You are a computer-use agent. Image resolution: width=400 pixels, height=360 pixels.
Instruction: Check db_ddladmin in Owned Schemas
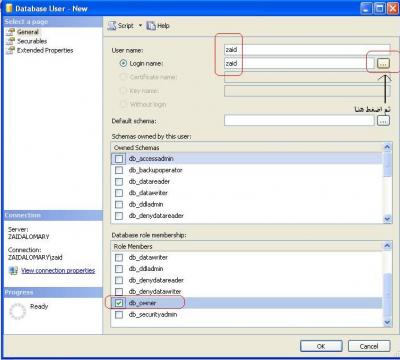pyautogui.click(x=119, y=204)
